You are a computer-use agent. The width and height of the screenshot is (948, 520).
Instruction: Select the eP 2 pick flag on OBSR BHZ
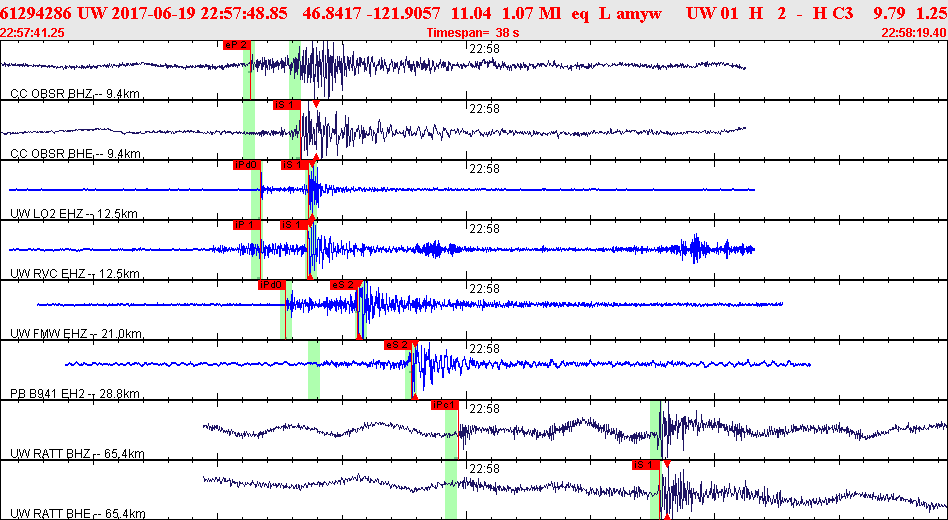236,45
